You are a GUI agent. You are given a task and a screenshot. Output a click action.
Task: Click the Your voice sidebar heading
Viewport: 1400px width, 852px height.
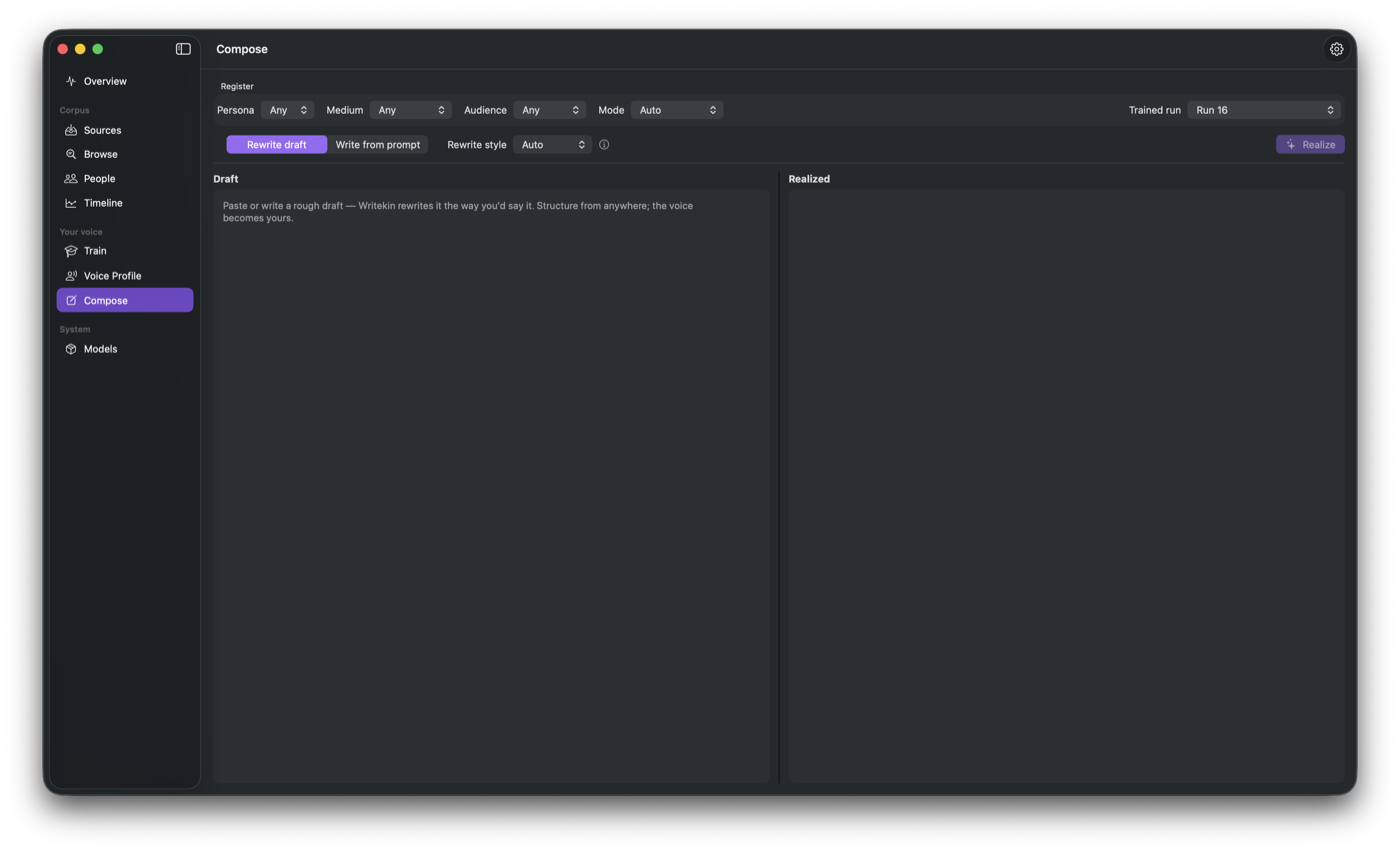click(81, 232)
